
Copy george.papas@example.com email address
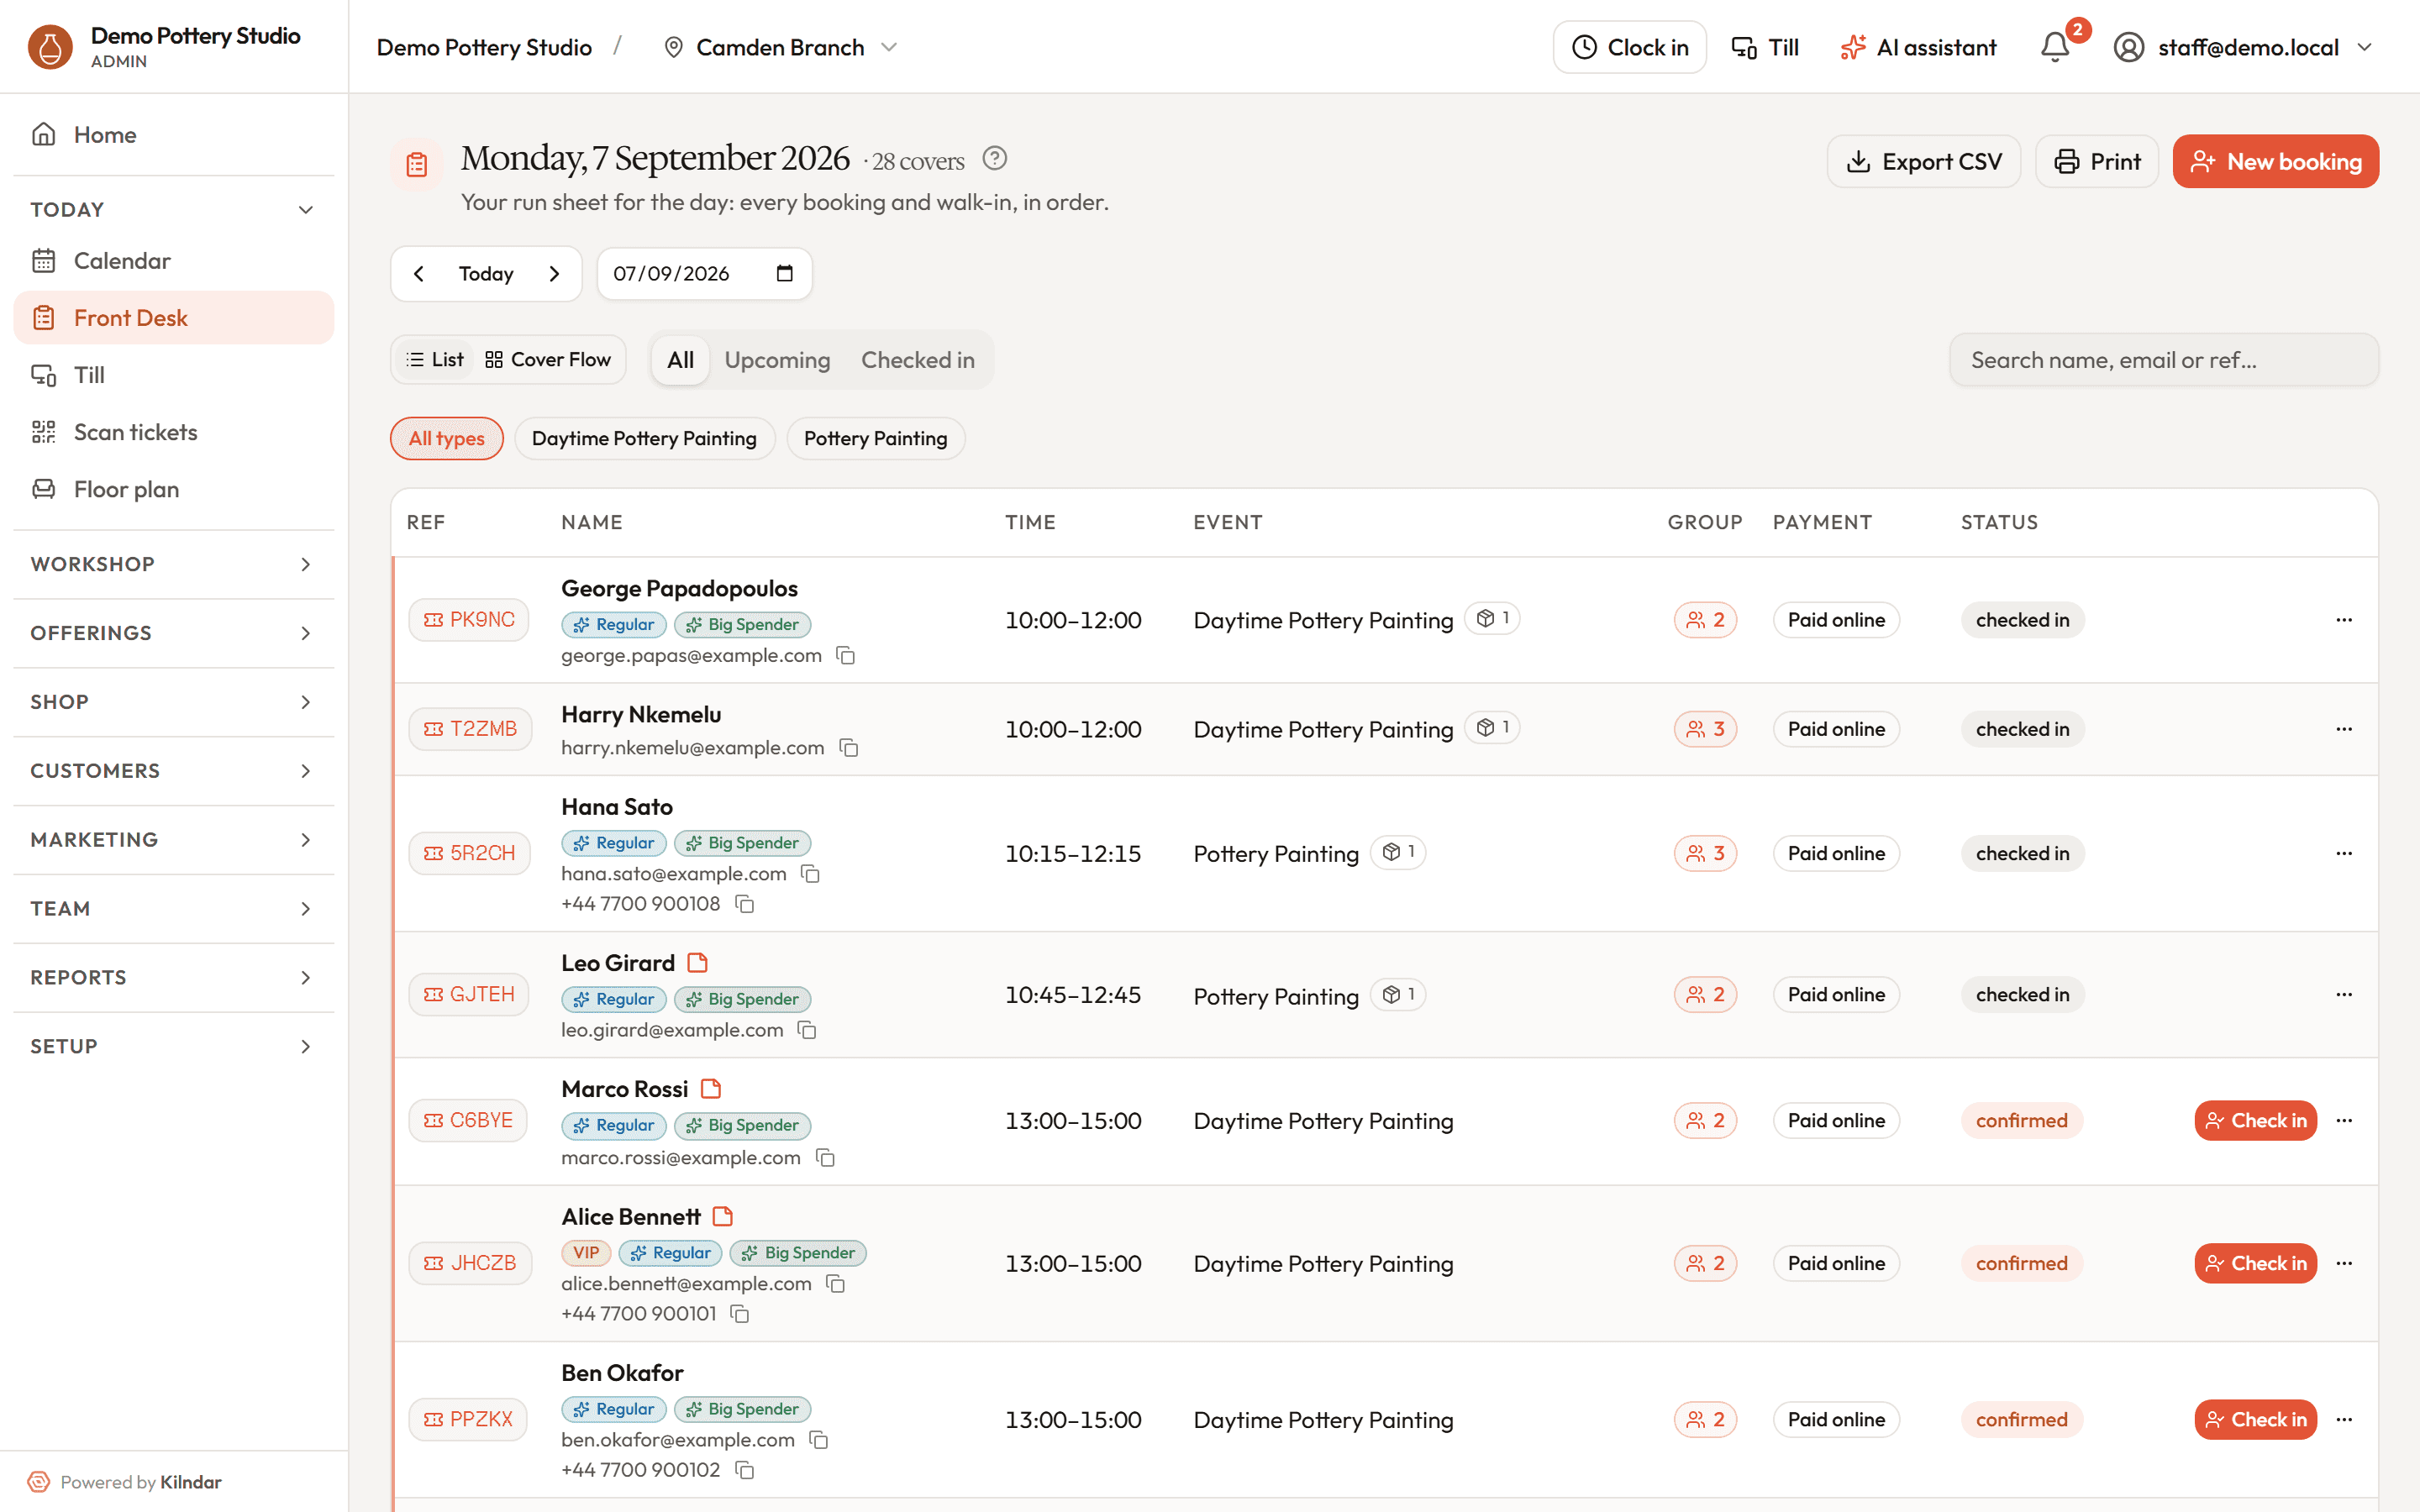click(845, 656)
